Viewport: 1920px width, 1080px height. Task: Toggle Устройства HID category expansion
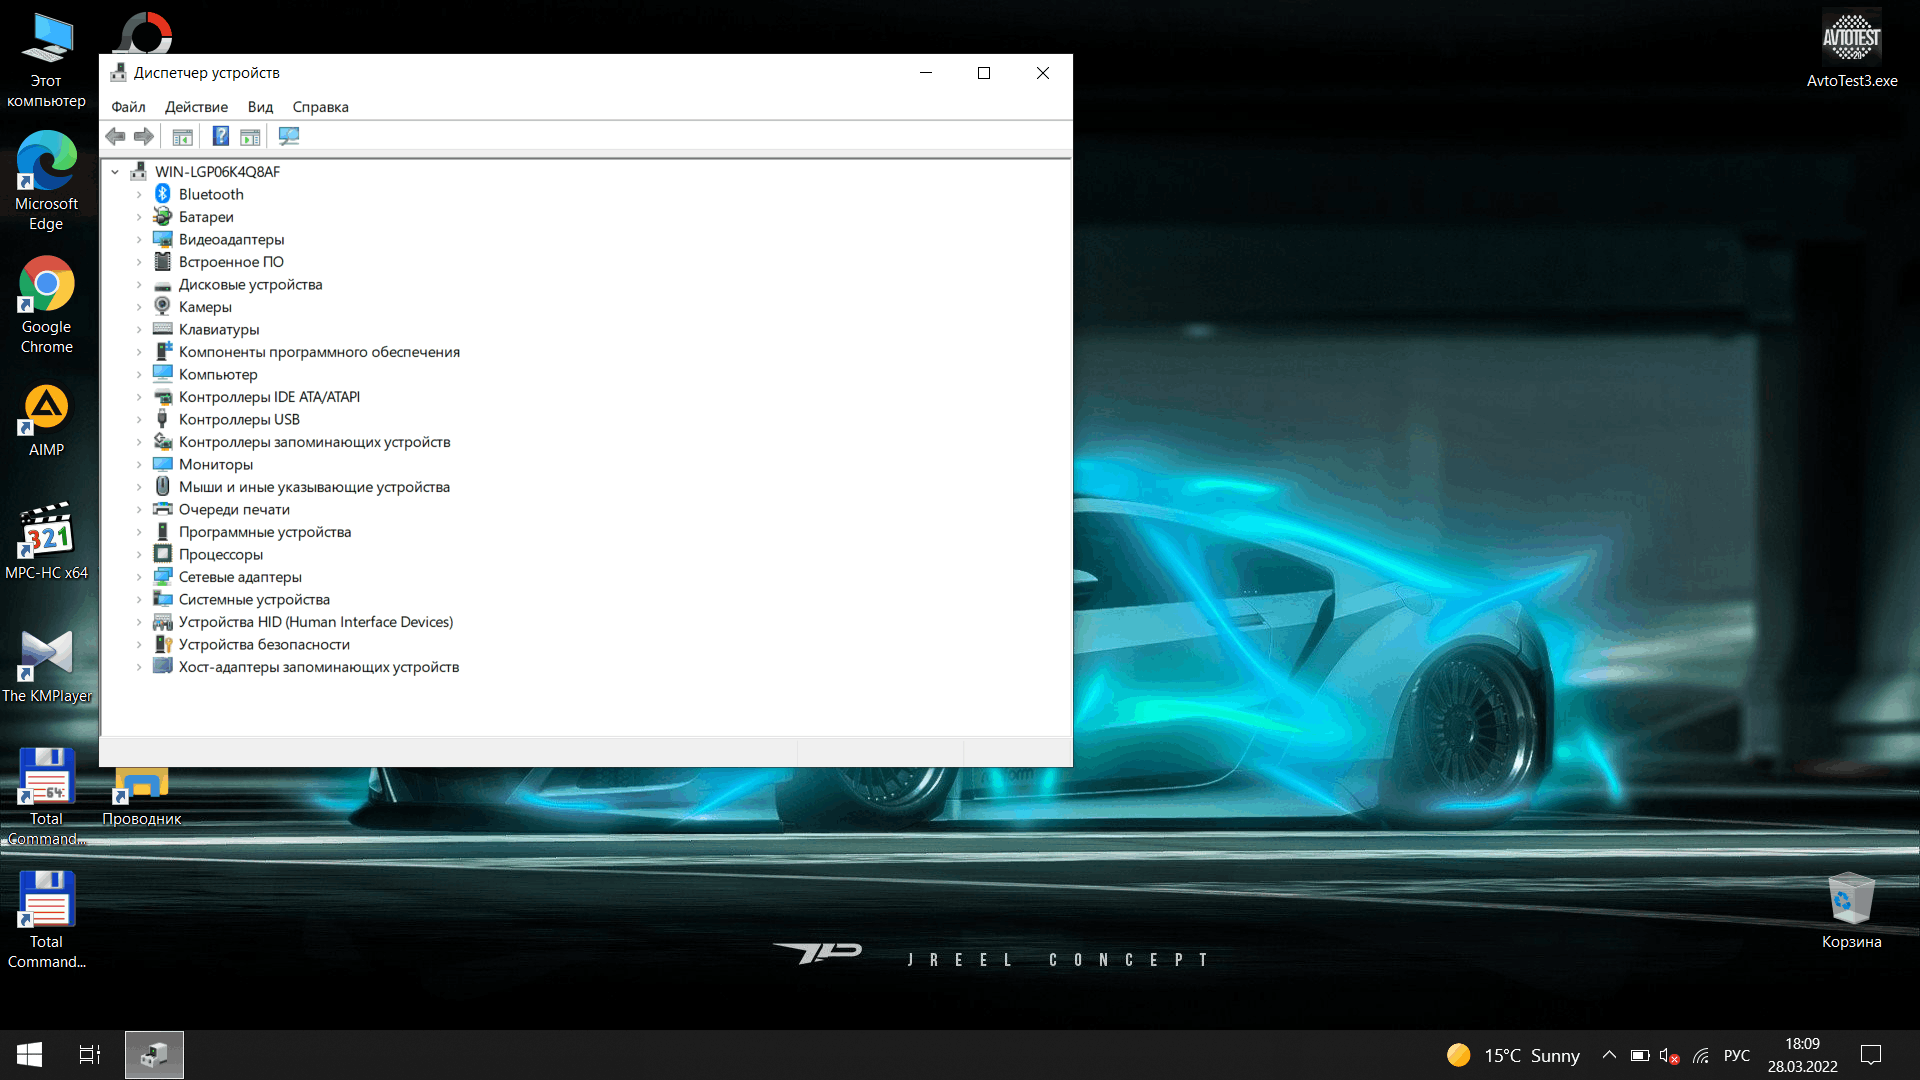(140, 621)
